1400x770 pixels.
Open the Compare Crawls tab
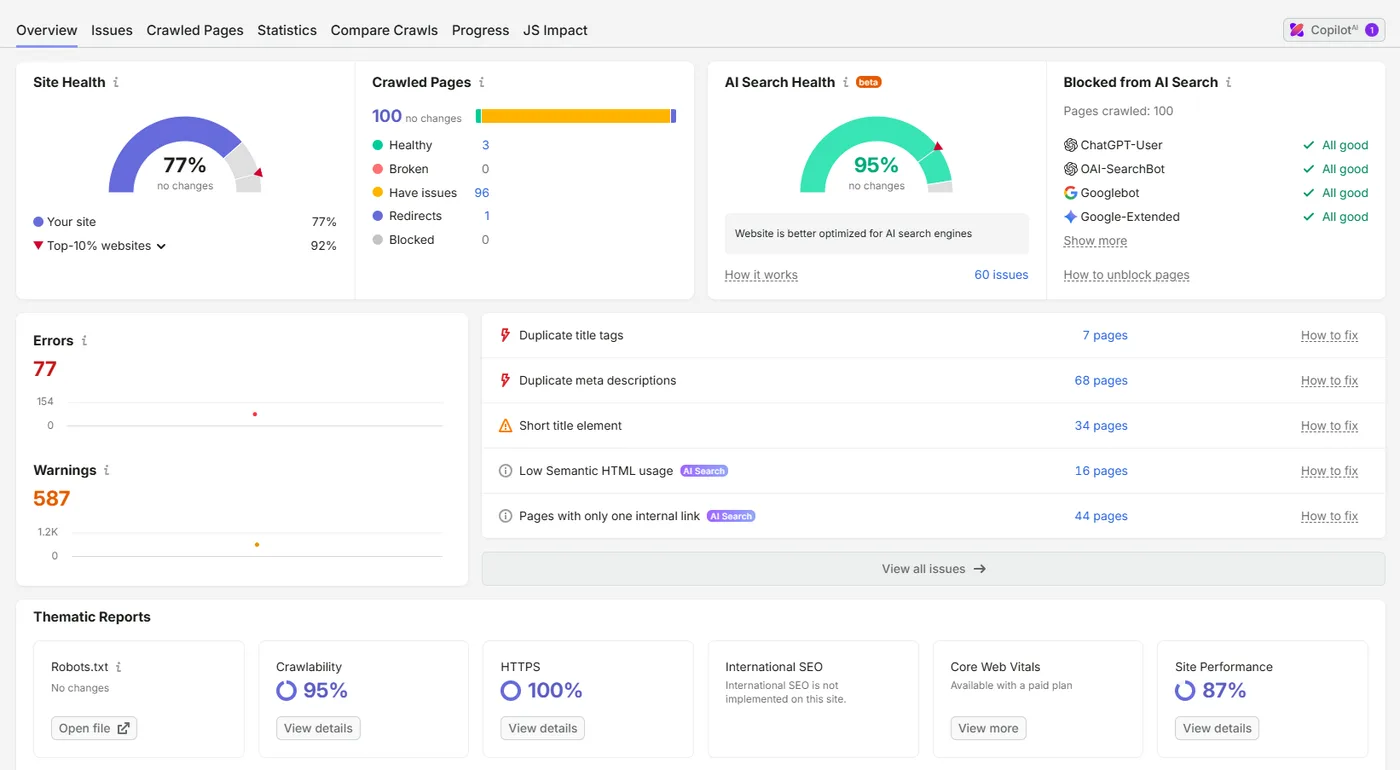click(384, 30)
